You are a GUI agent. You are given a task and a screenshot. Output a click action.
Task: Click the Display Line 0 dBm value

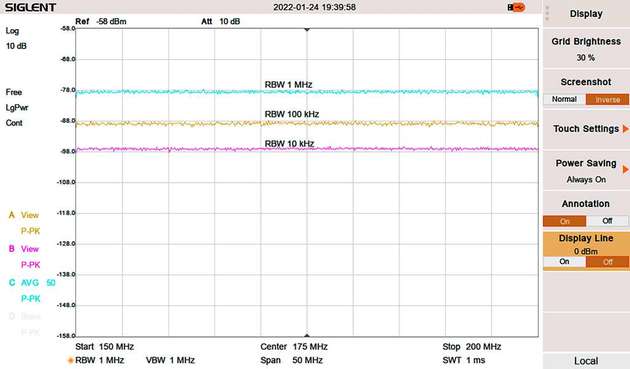point(586,252)
